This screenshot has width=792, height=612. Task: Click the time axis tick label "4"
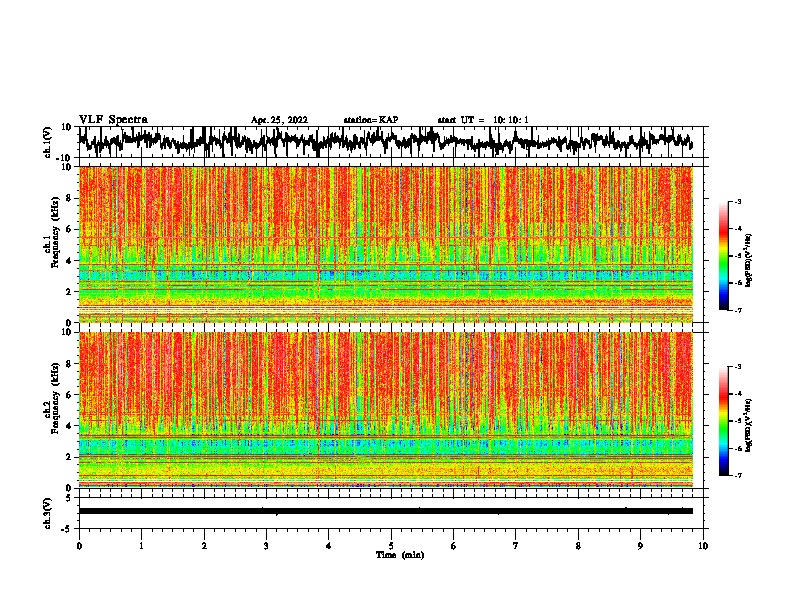329,546
